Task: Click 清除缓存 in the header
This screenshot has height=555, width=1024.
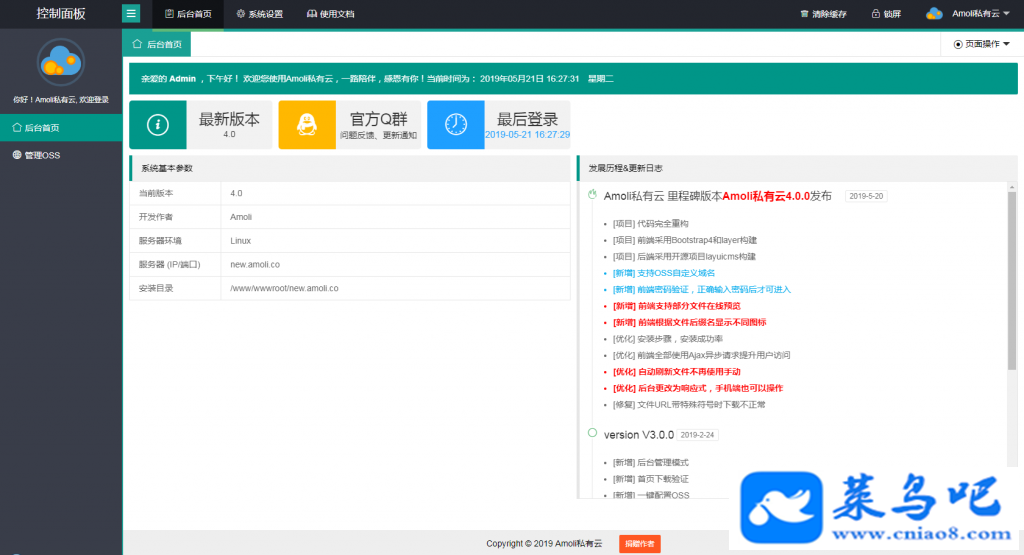Action: click(823, 14)
